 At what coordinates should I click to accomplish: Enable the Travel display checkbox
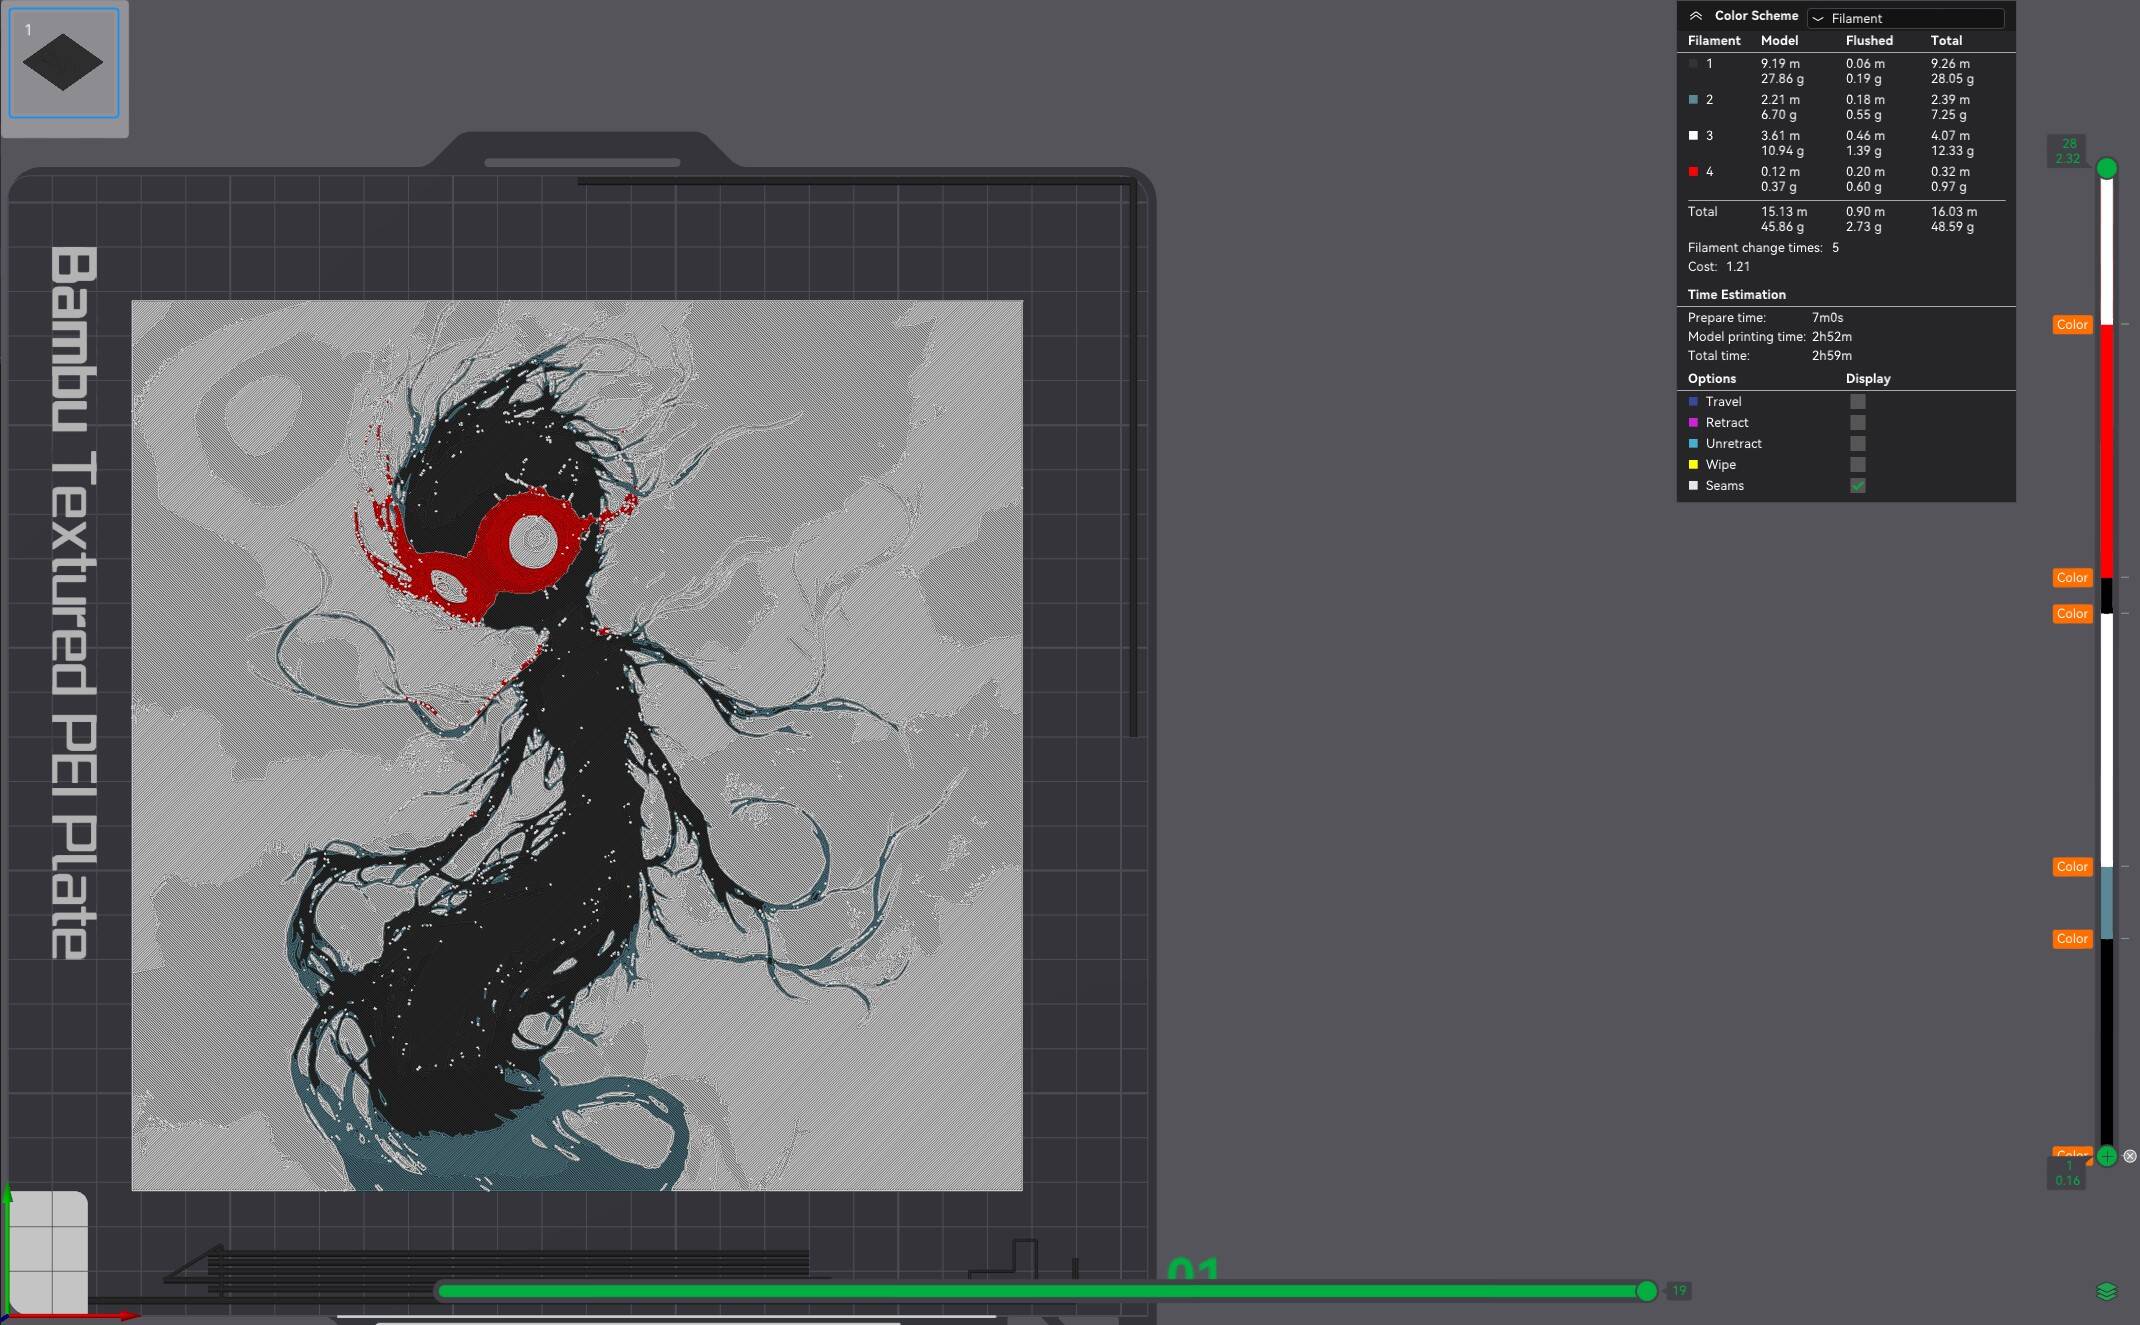point(1858,402)
